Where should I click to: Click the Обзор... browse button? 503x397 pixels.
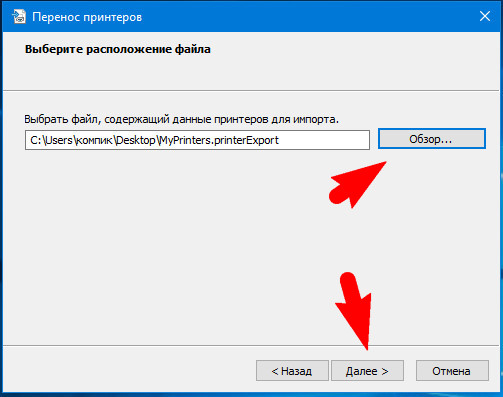432,139
